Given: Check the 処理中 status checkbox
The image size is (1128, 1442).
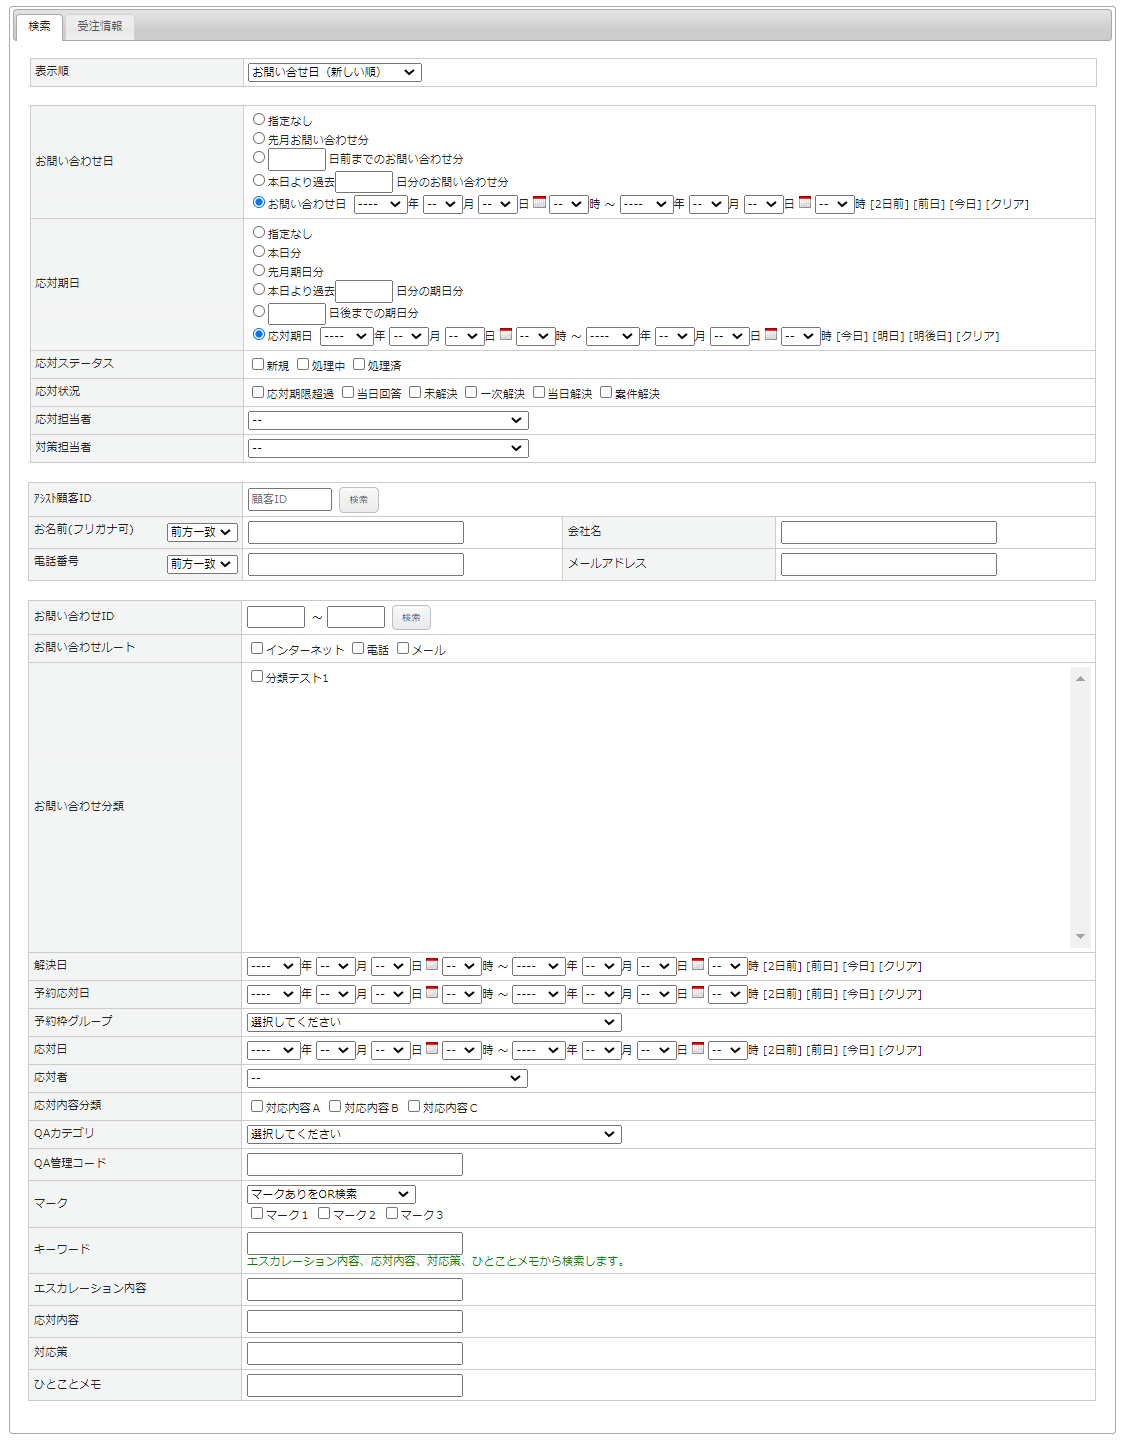Looking at the screenshot, I should [x=303, y=365].
